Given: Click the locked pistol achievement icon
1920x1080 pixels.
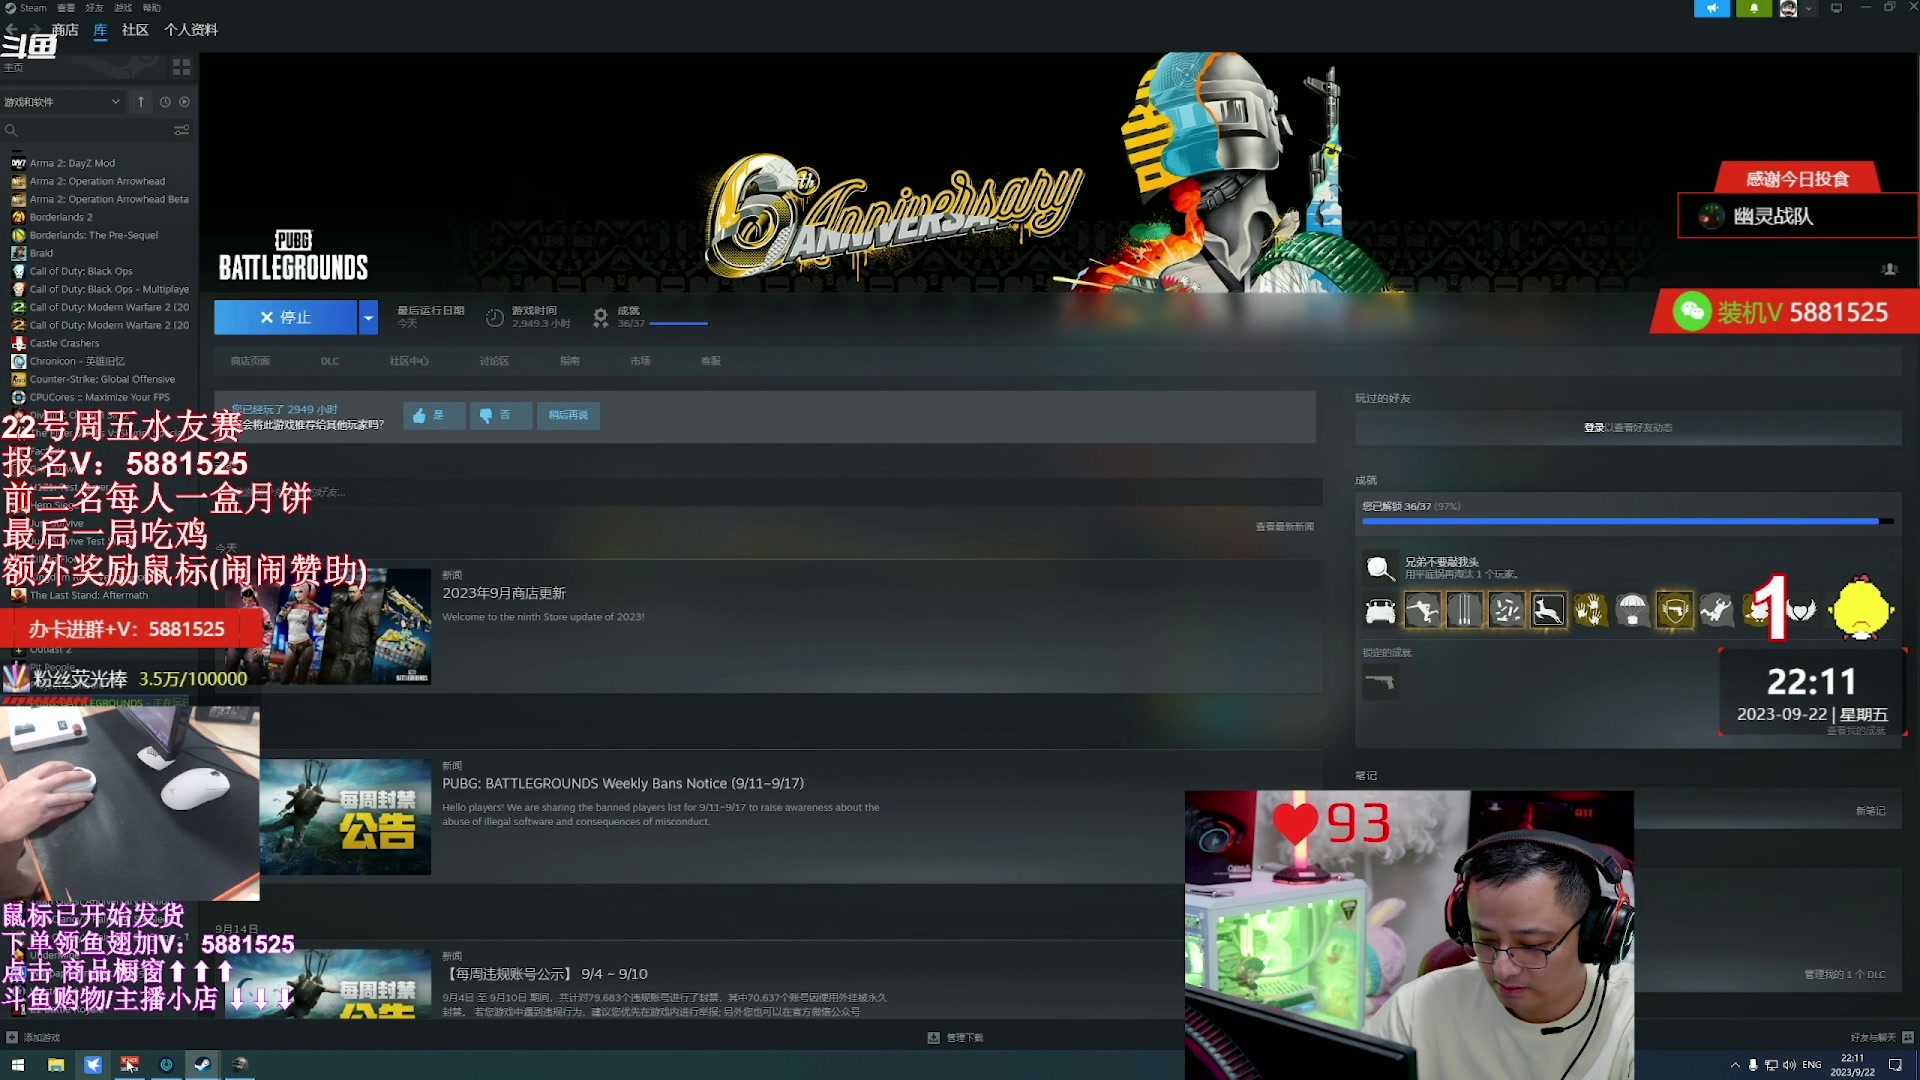Looking at the screenshot, I should click(1380, 682).
